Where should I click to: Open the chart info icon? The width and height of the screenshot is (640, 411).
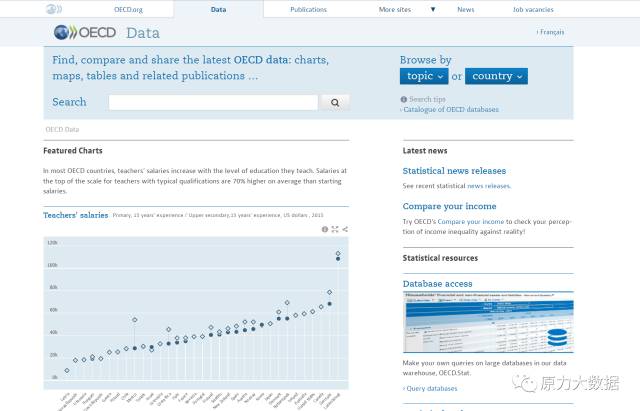(325, 229)
